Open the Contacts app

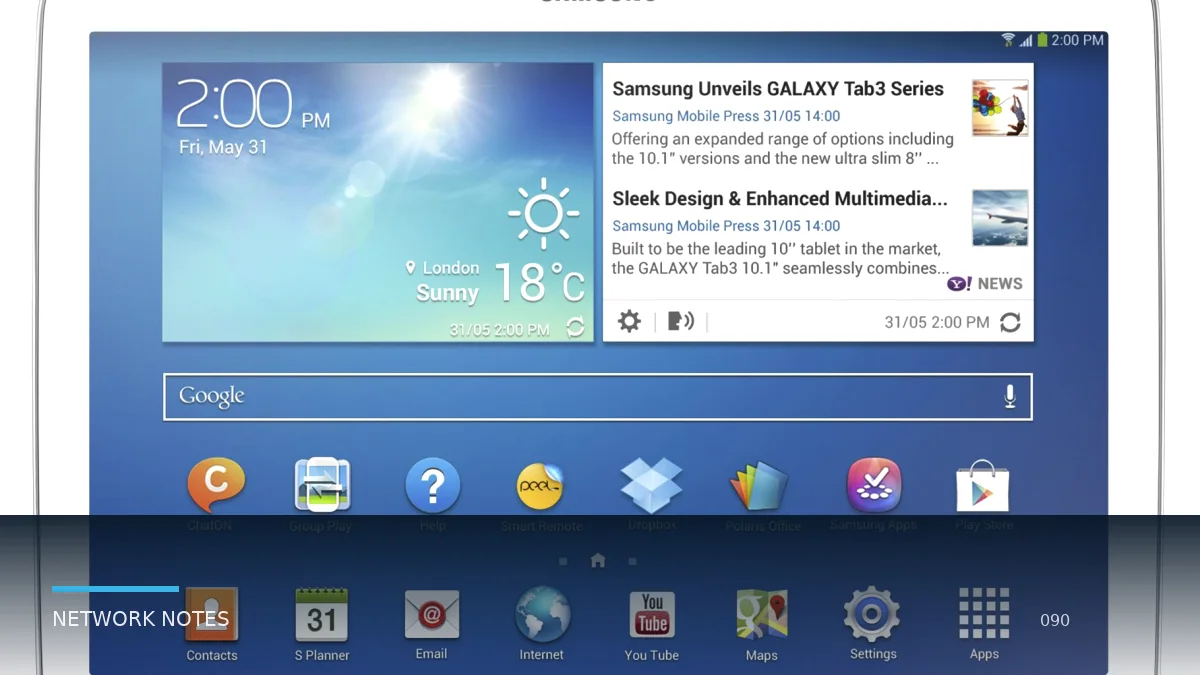tap(212, 615)
